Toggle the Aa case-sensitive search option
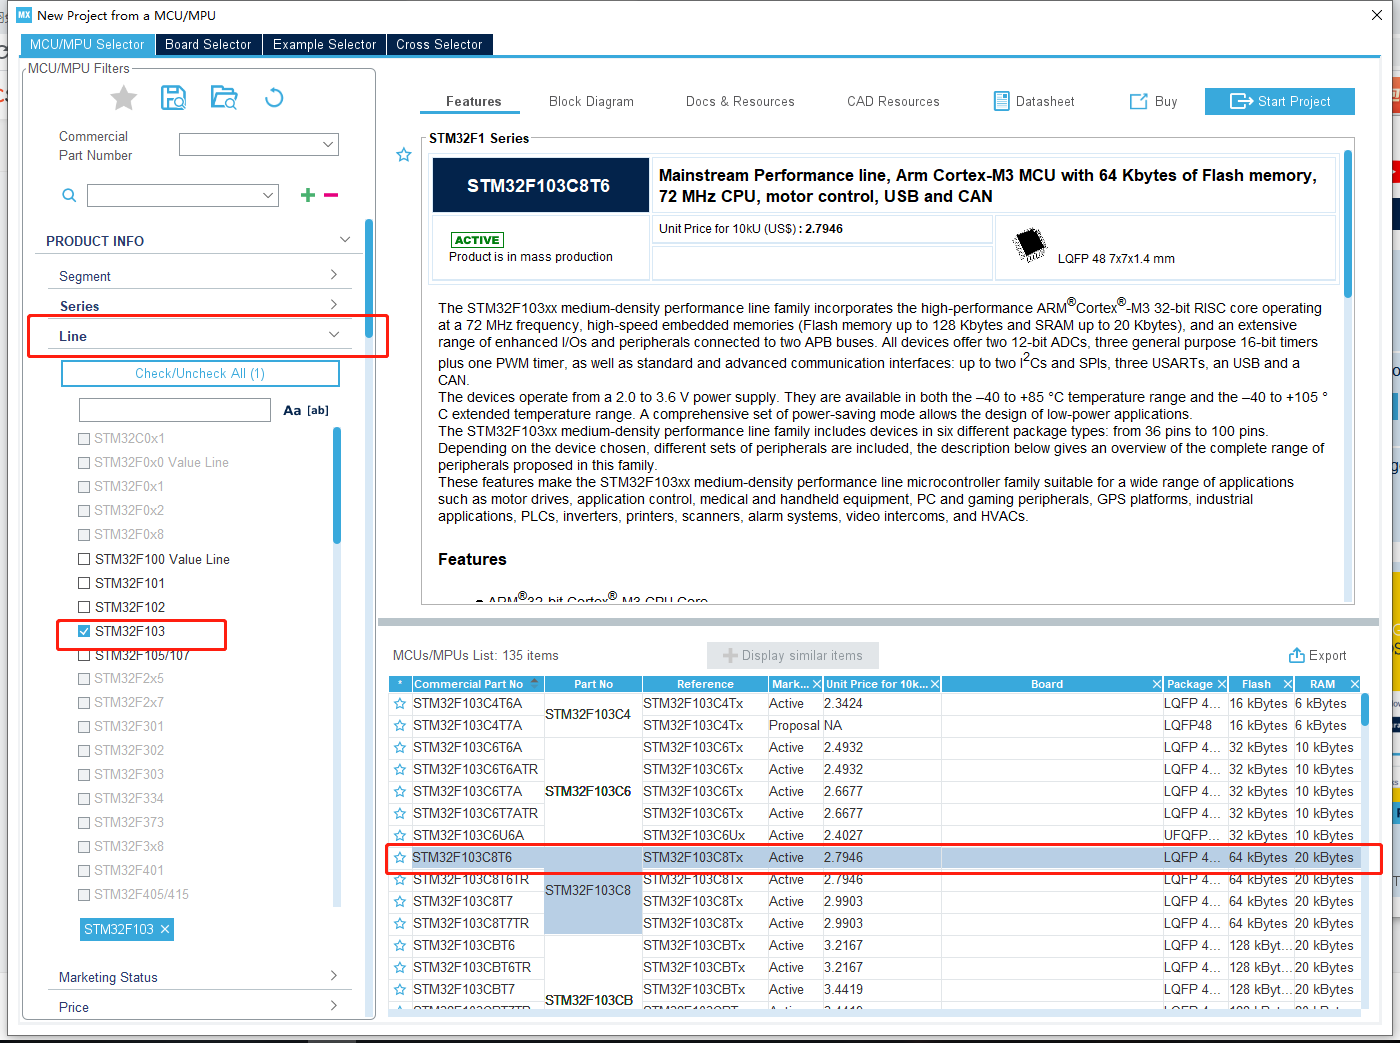 pyautogui.click(x=292, y=410)
